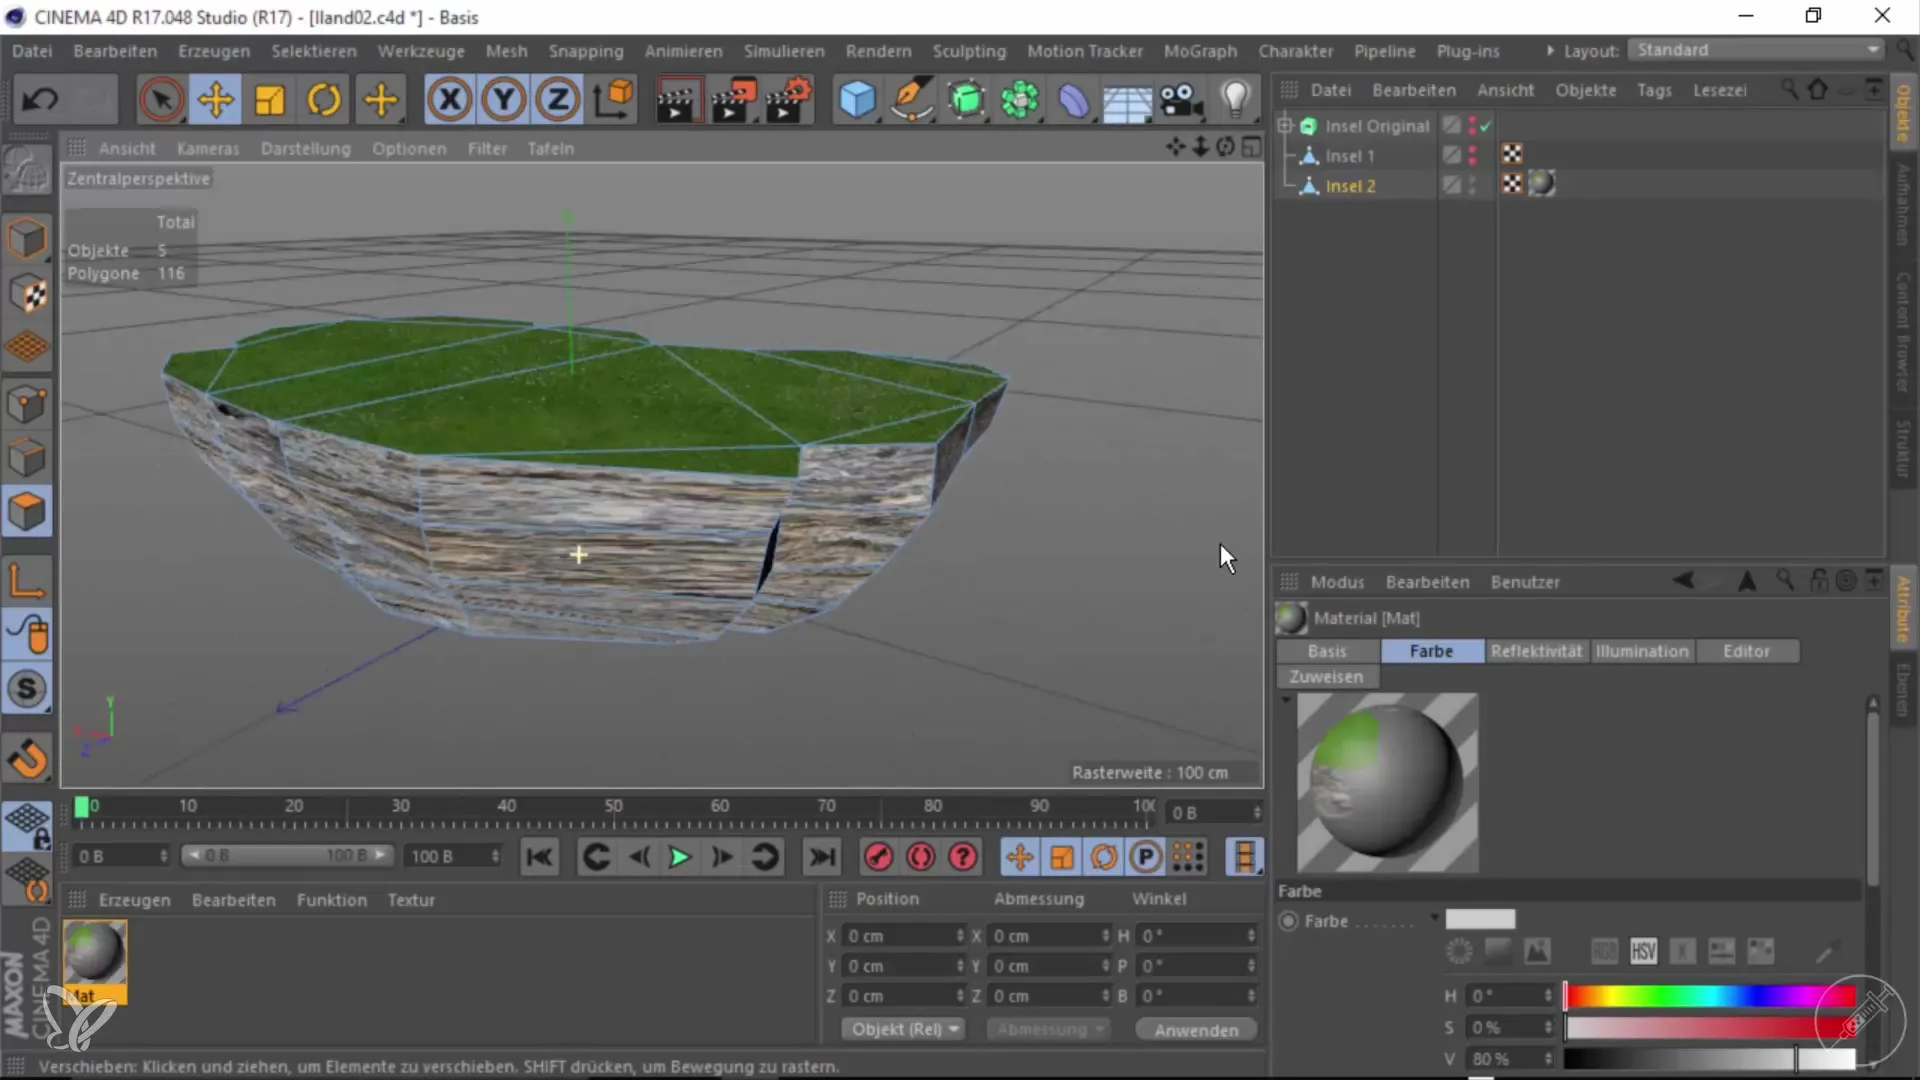This screenshot has height=1080, width=1920.
Task: Toggle X axis lock
Action: click(449, 100)
